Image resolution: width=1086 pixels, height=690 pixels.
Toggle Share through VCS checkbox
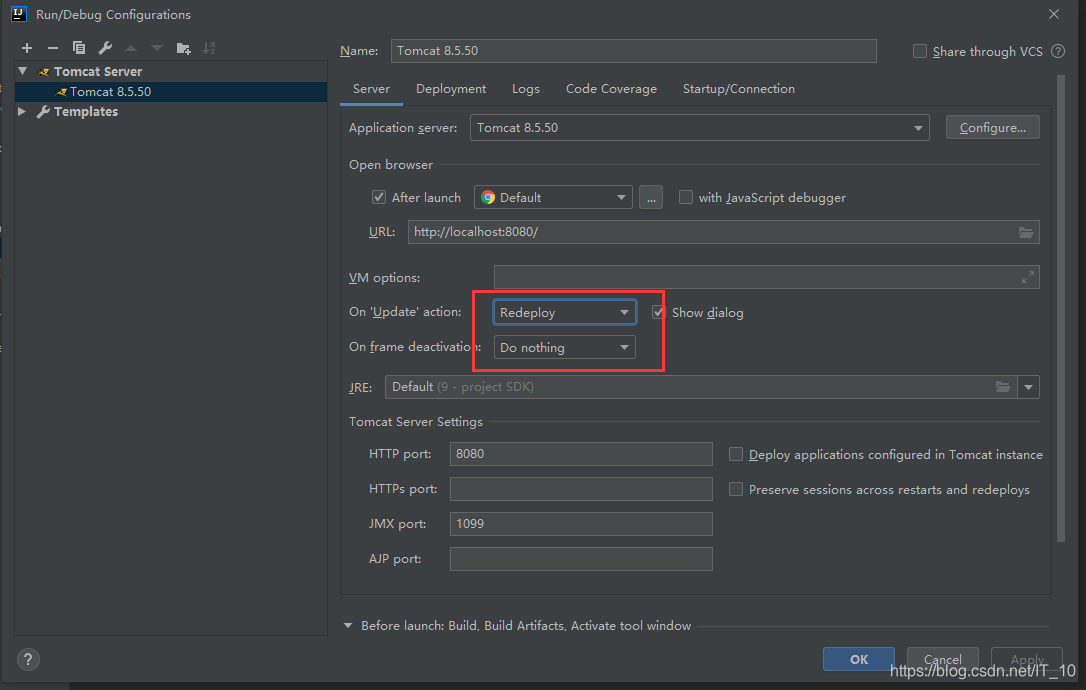click(x=920, y=51)
